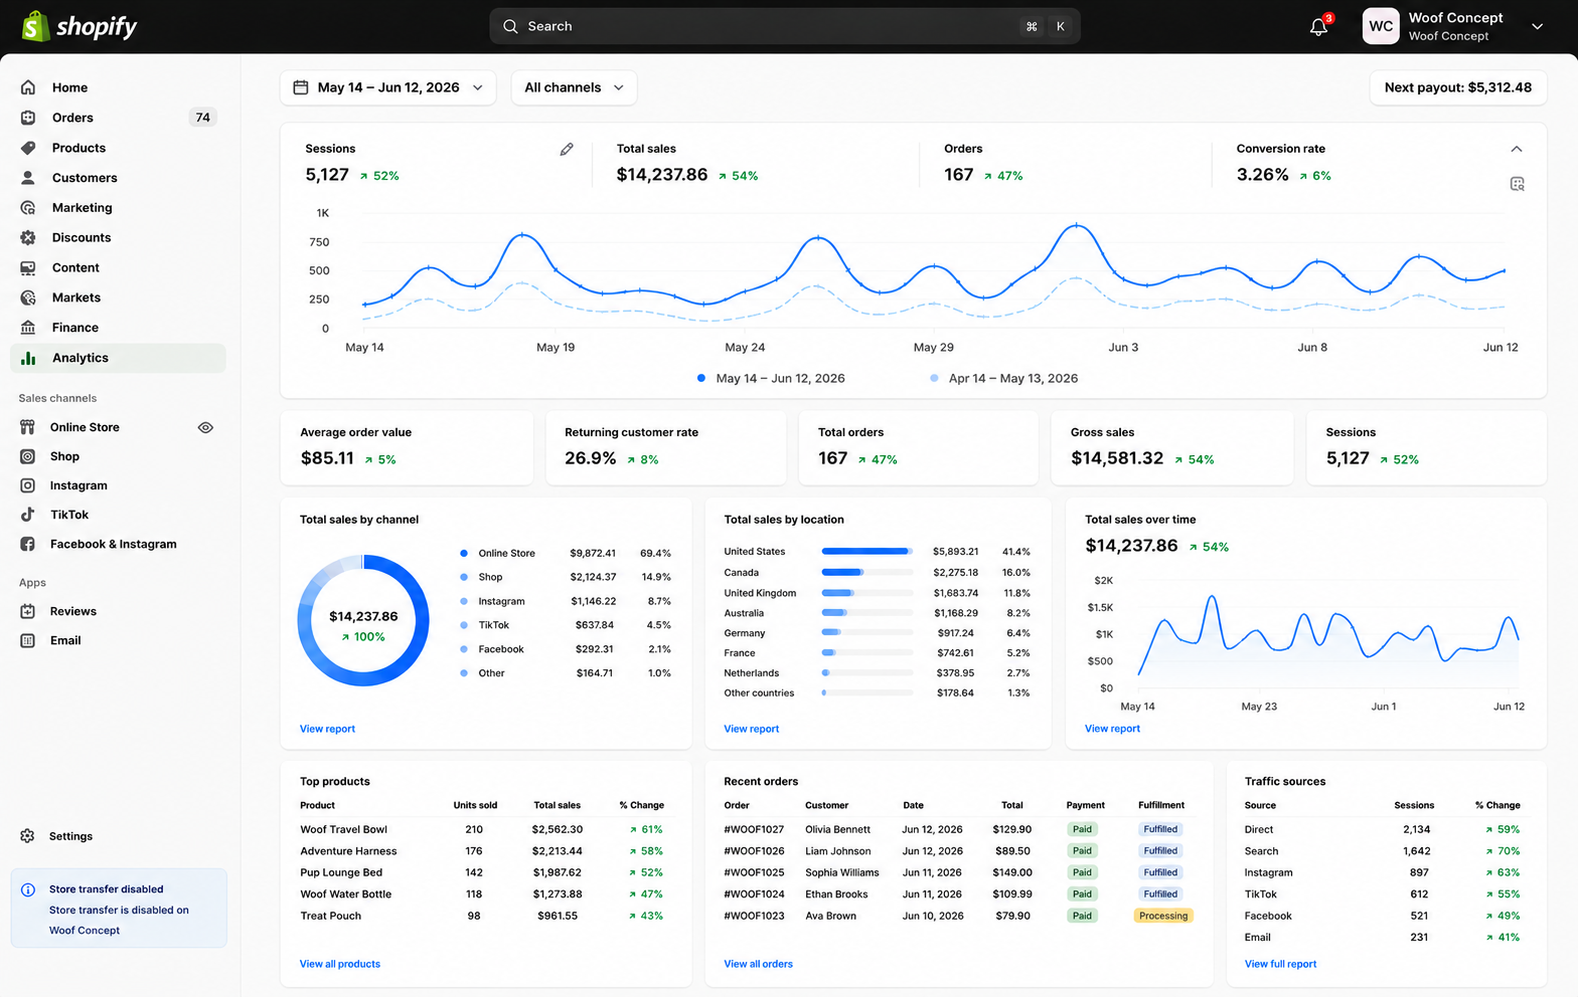The width and height of the screenshot is (1578, 997).
Task: Click the Facebook & Instagram icon
Action: point(28,544)
